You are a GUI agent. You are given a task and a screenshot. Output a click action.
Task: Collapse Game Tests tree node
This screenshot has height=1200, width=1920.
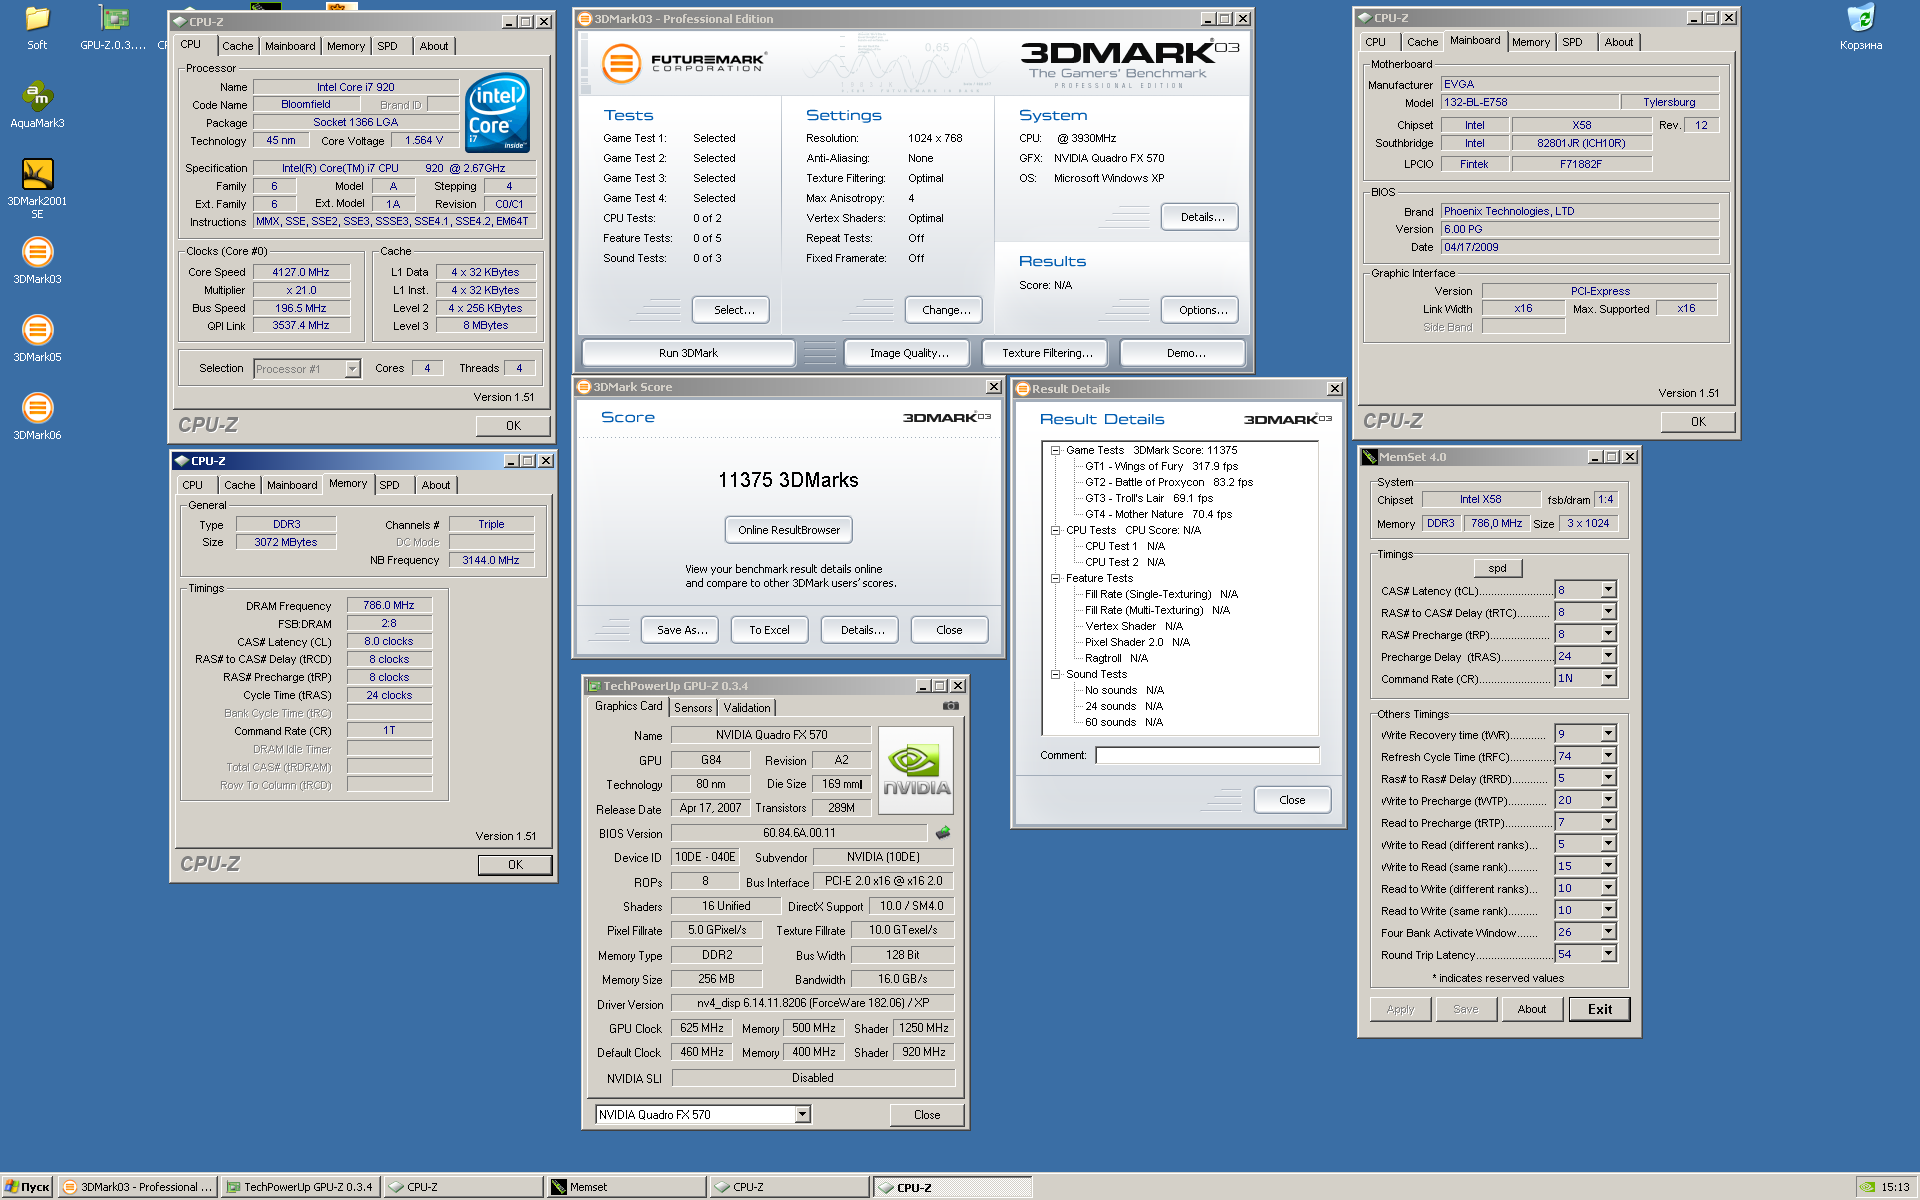click(1055, 450)
